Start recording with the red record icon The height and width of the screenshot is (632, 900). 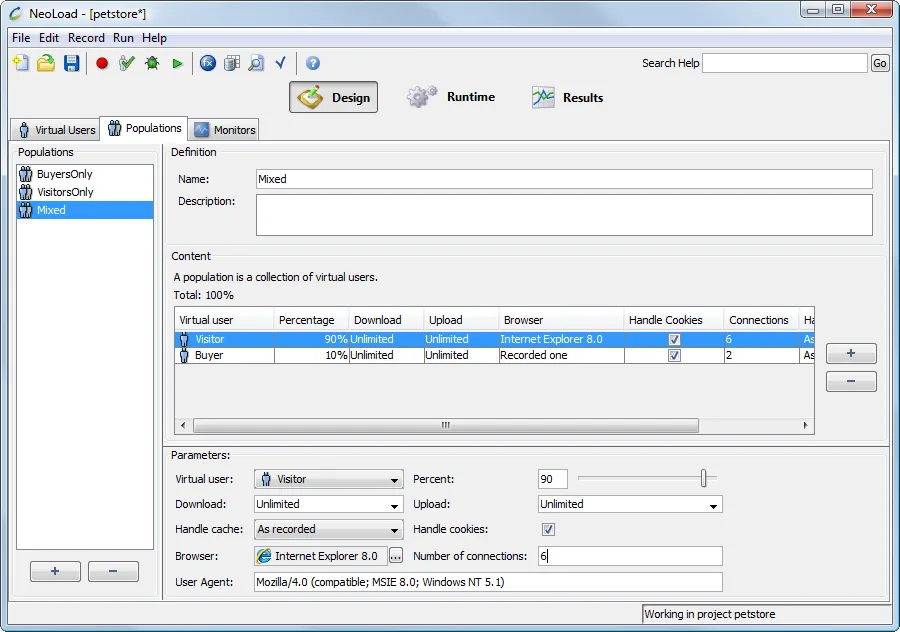click(102, 63)
